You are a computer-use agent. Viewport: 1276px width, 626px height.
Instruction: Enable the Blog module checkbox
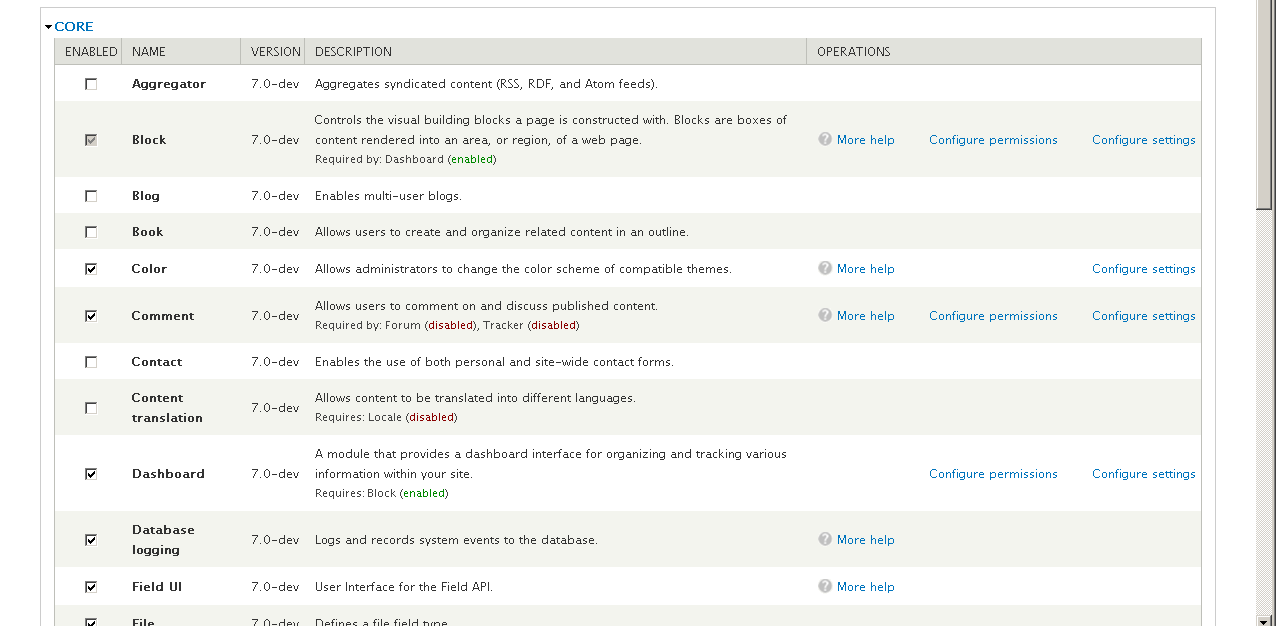[91, 196]
